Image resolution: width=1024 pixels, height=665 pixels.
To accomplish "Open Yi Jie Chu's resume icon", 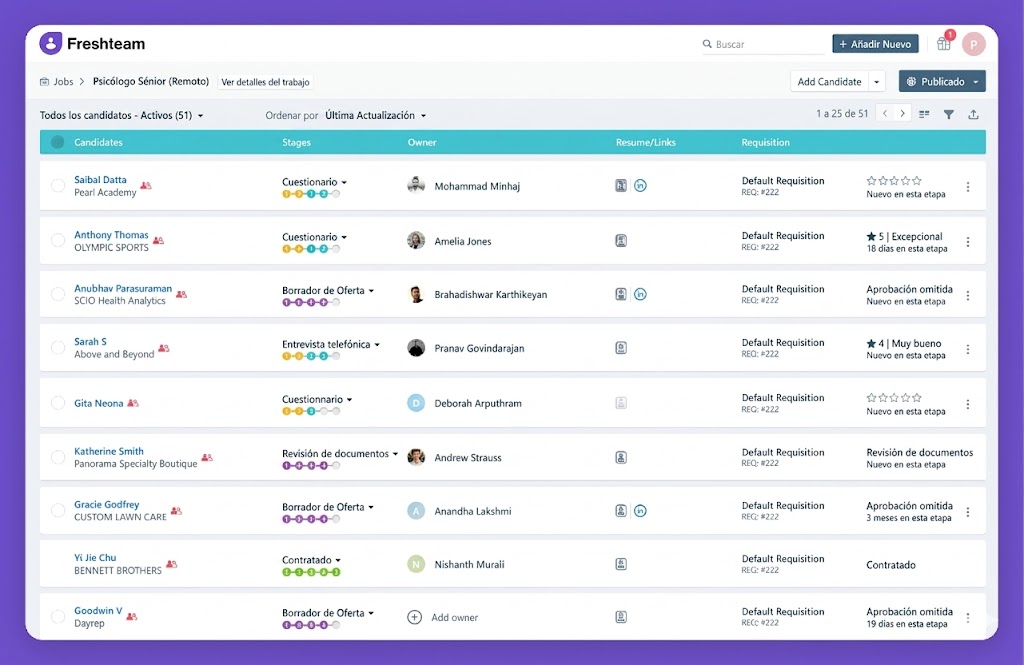I will [x=621, y=564].
